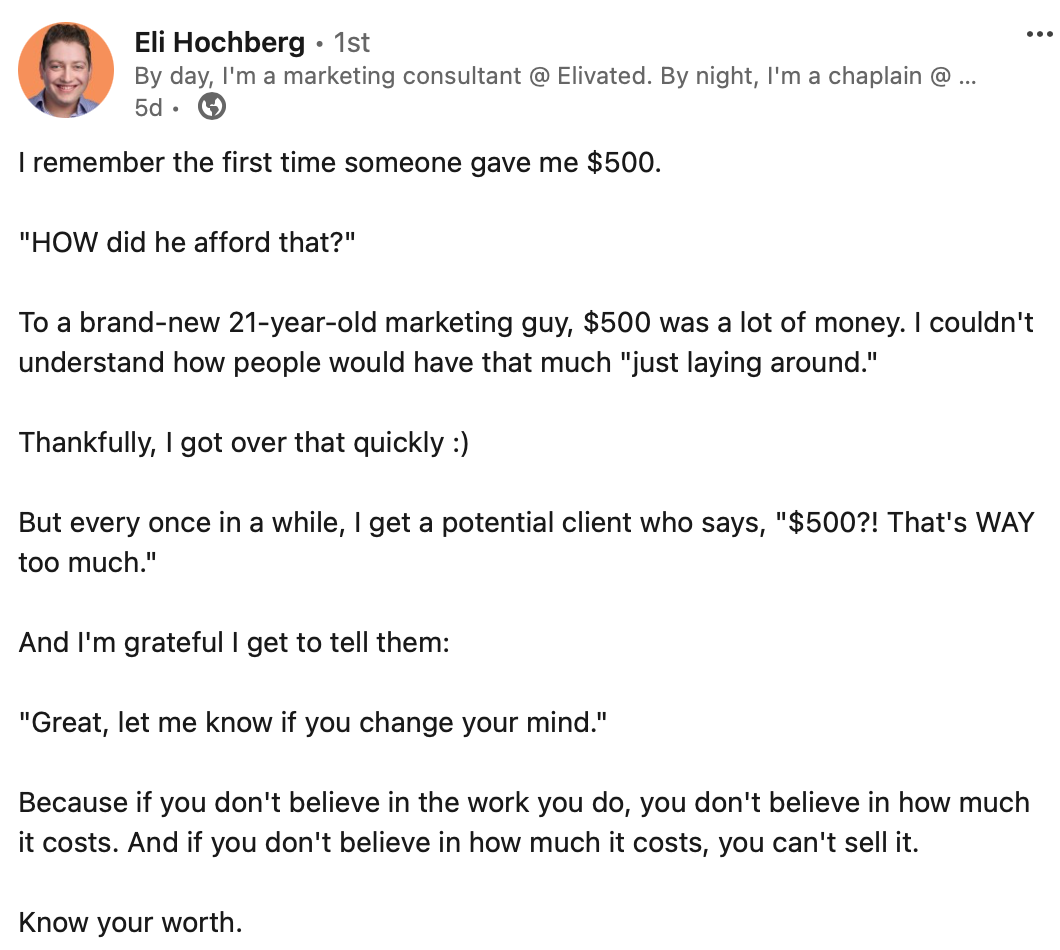Click the 1st connection degree badge
The height and width of the screenshot is (950, 1060).
point(352,43)
